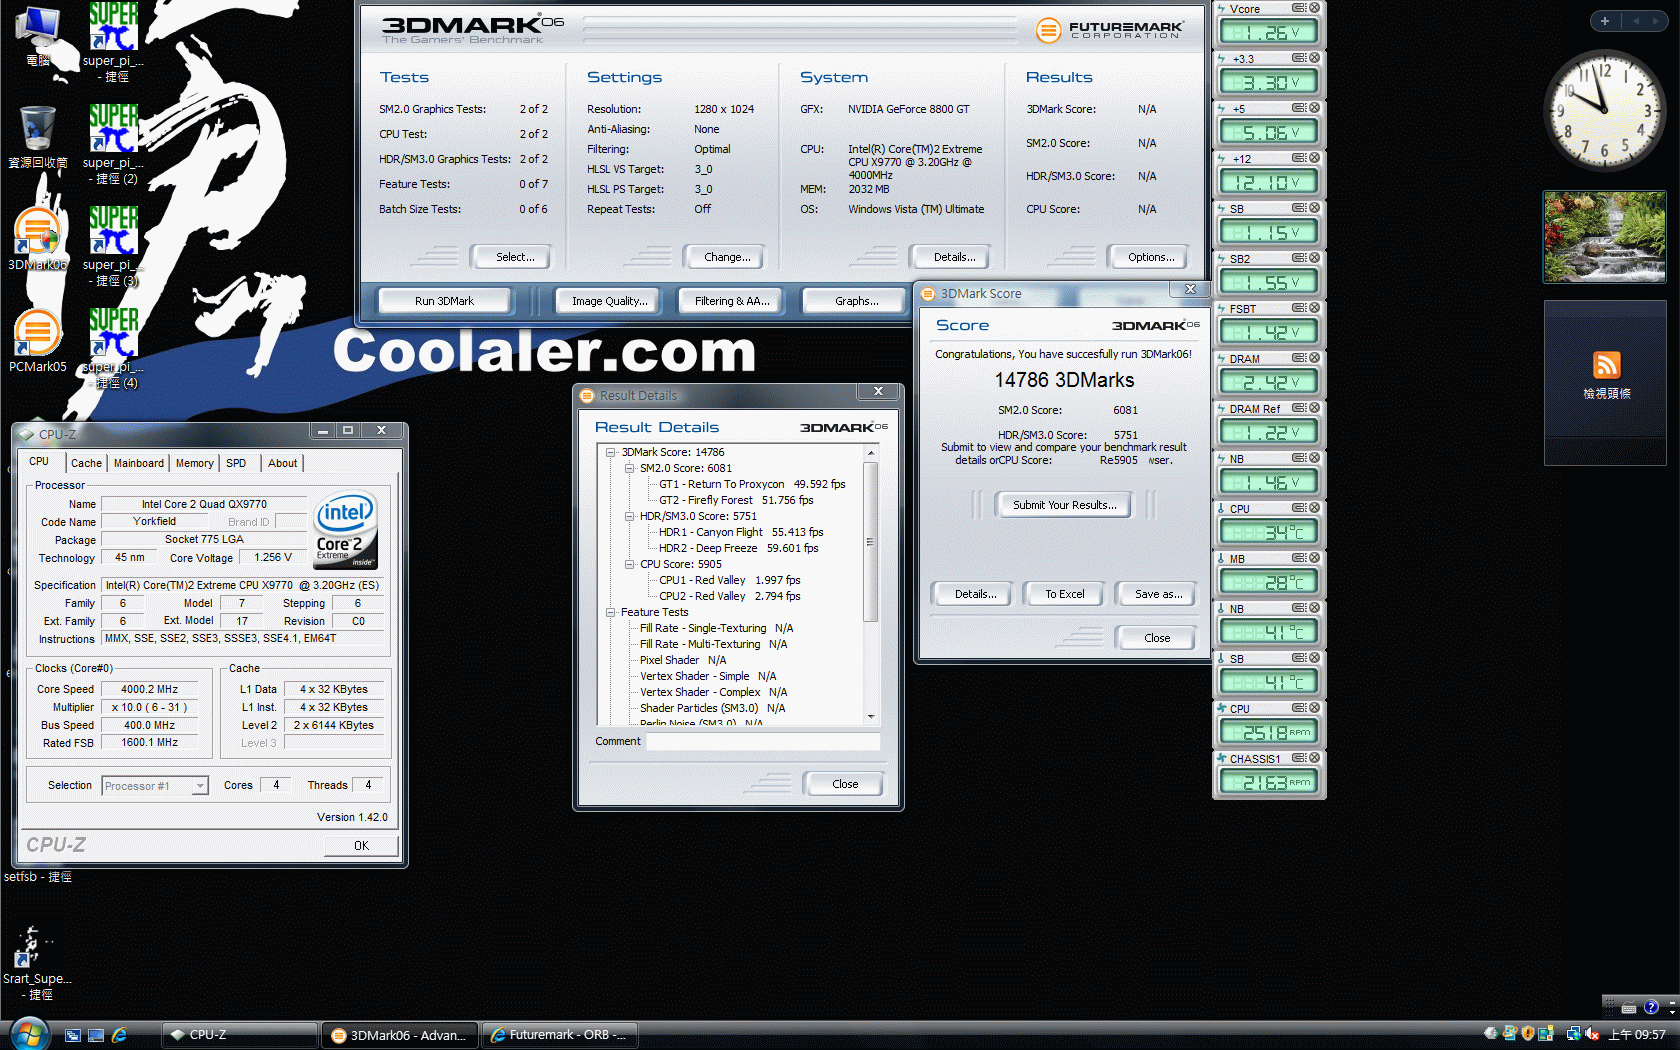Close the Vcore monitor gadget
Image resolution: width=1680 pixels, height=1050 pixels.
point(1314,8)
